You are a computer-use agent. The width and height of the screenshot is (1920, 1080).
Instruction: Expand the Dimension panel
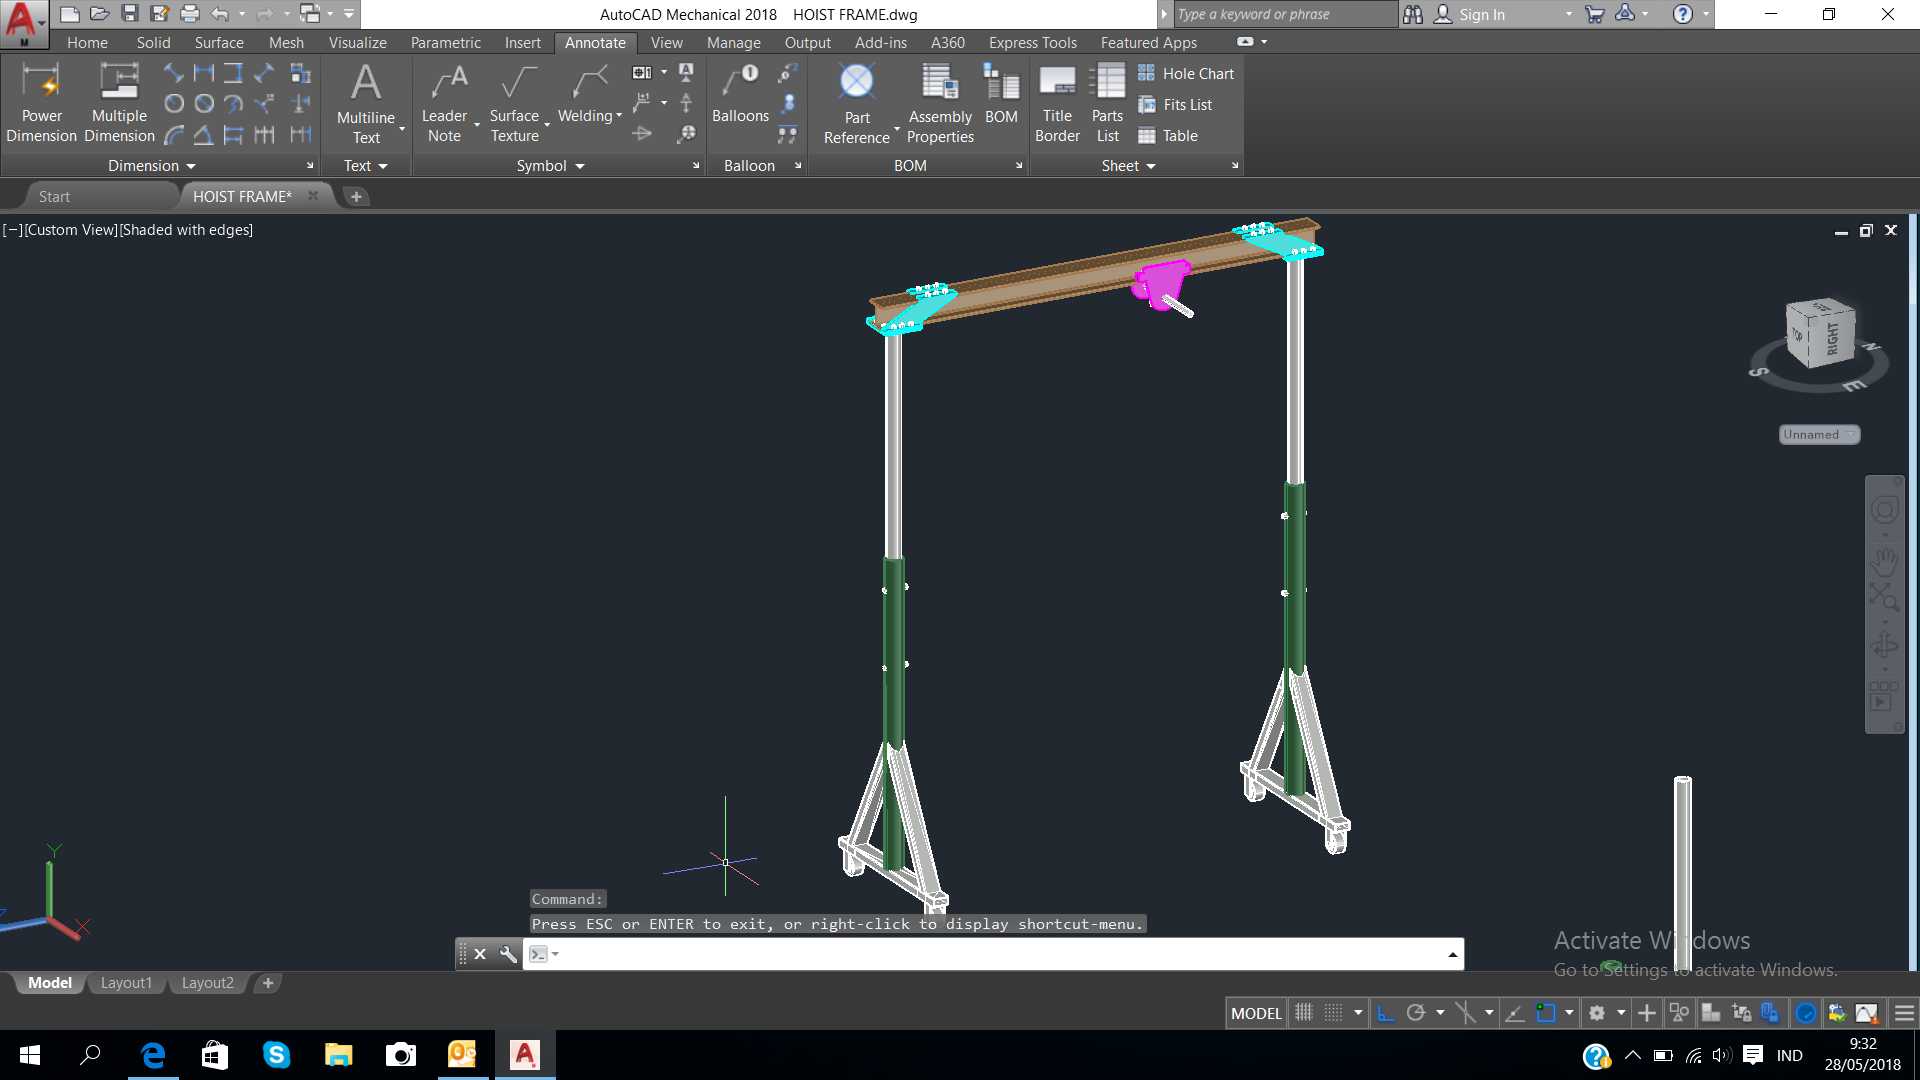pyautogui.click(x=152, y=166)
